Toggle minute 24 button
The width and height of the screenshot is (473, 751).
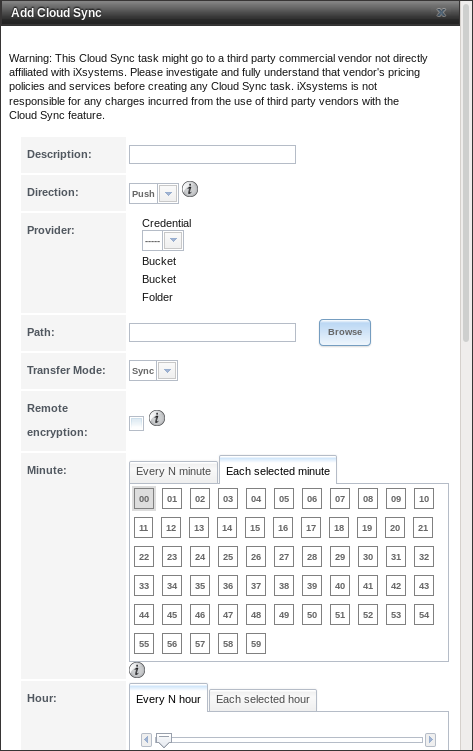(200, 557)
